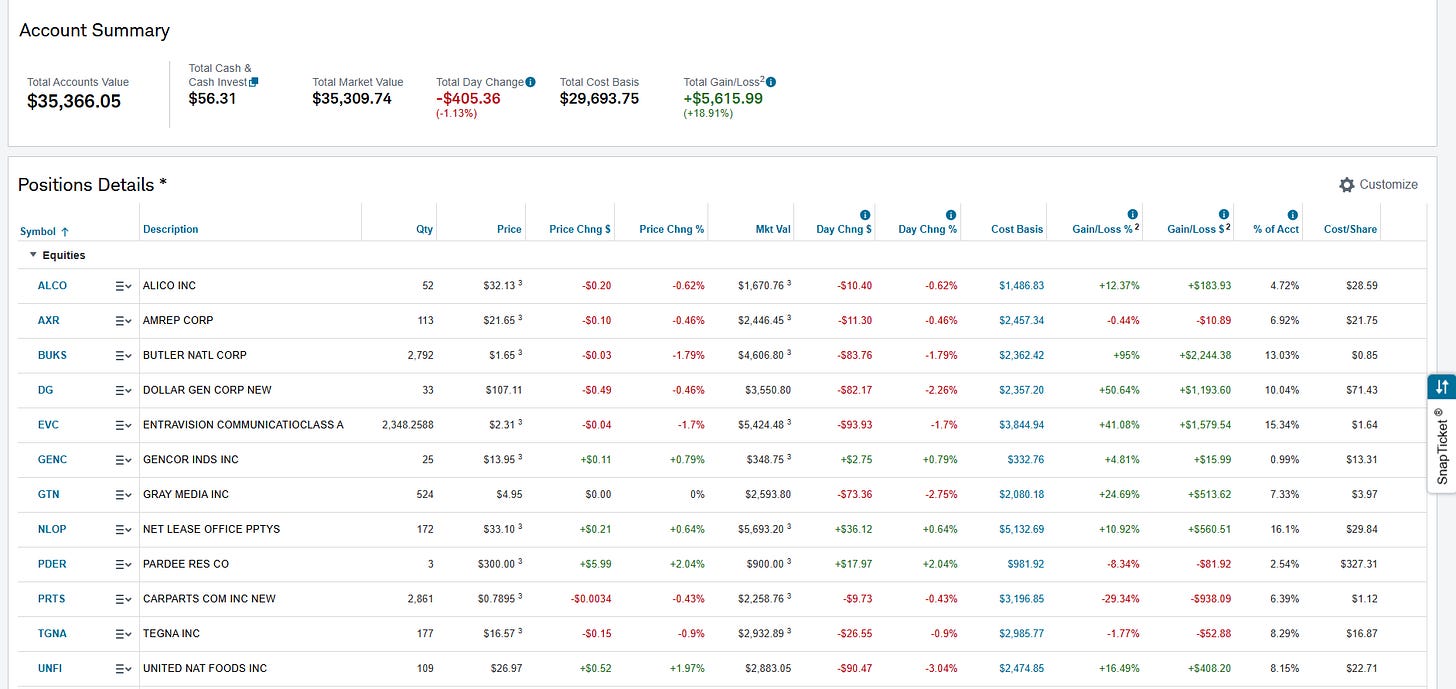The image size is (1456, 689).
Task: Open the PDER symbol link
Action: coord(52,564)
